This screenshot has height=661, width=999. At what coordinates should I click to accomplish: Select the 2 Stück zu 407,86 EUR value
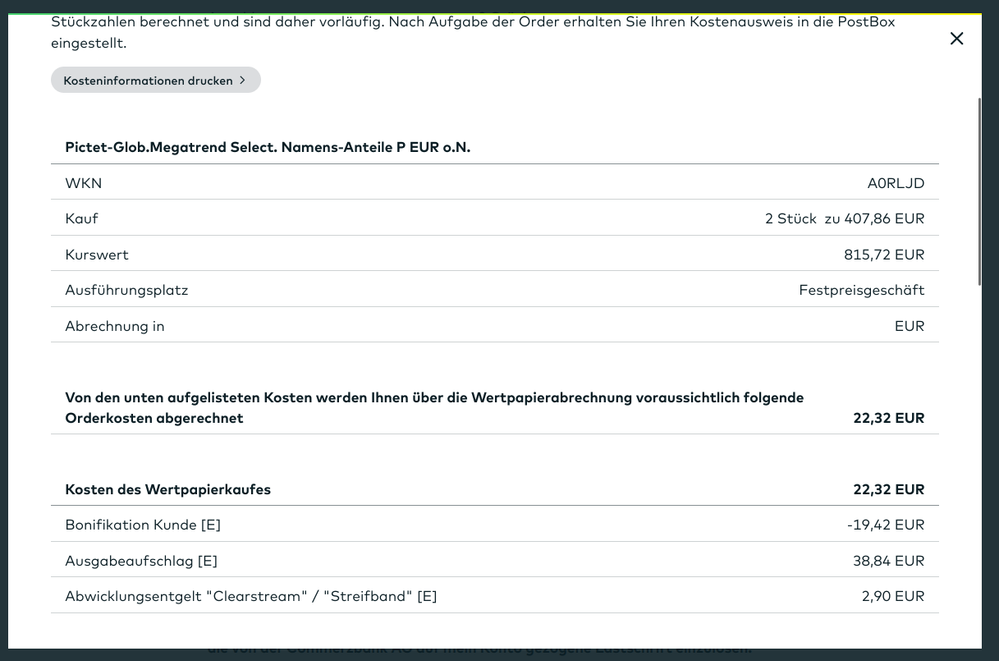tap(844, 218)
